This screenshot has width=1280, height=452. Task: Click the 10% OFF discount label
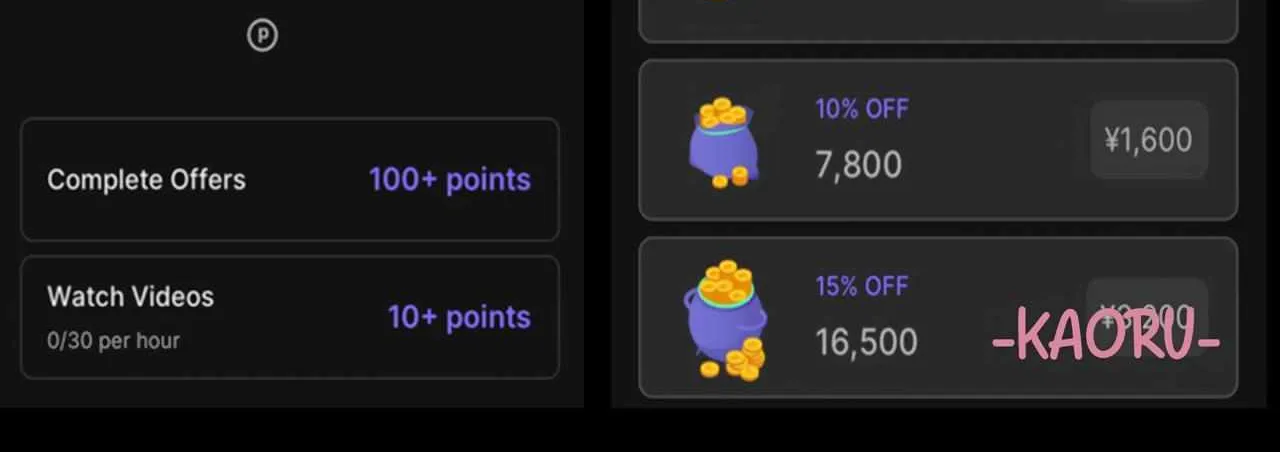pyautogui.click(x=862, y=109)
